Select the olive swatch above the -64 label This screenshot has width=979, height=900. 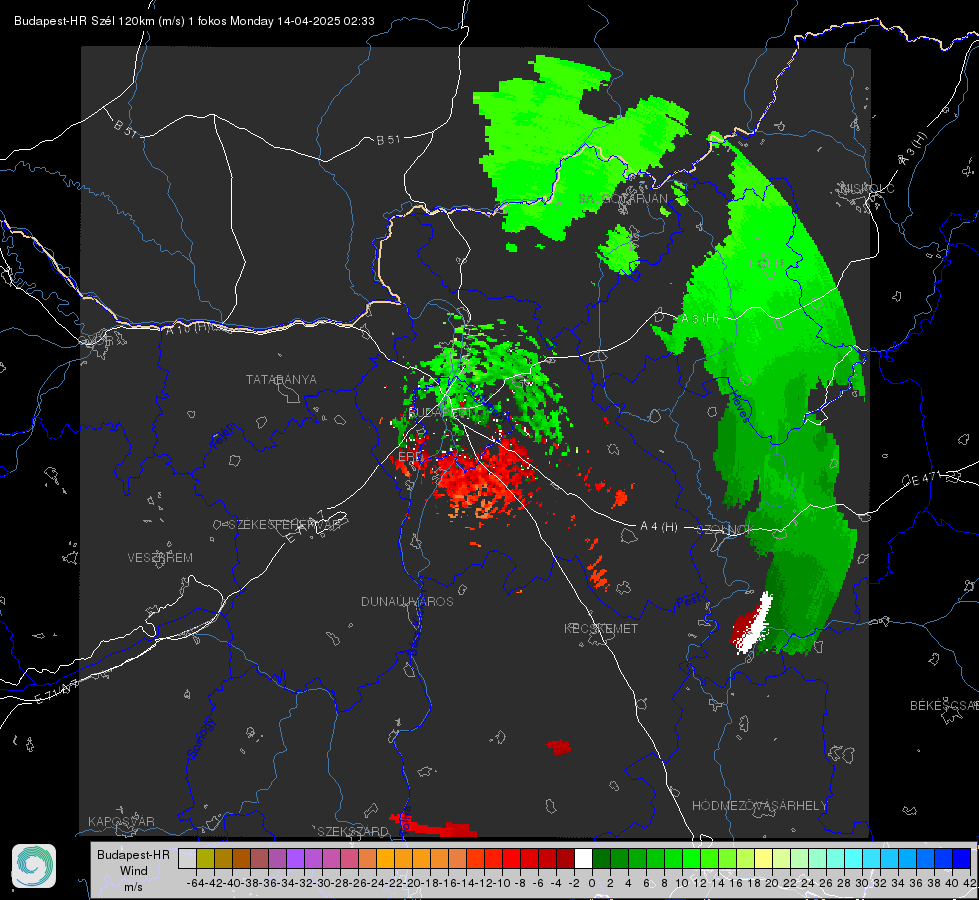pos(205,858)
